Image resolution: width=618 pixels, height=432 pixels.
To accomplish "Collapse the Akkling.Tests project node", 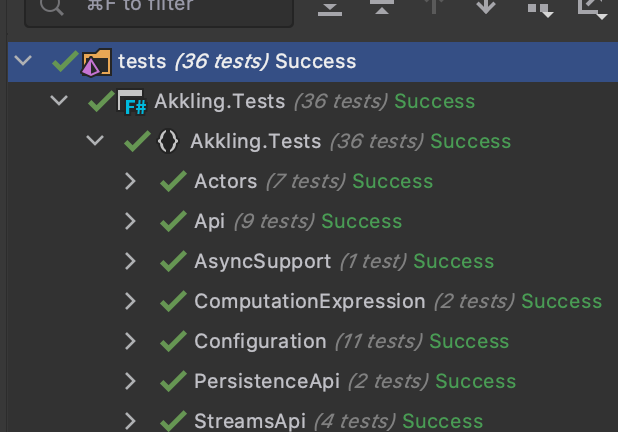I will click(59, 101).
